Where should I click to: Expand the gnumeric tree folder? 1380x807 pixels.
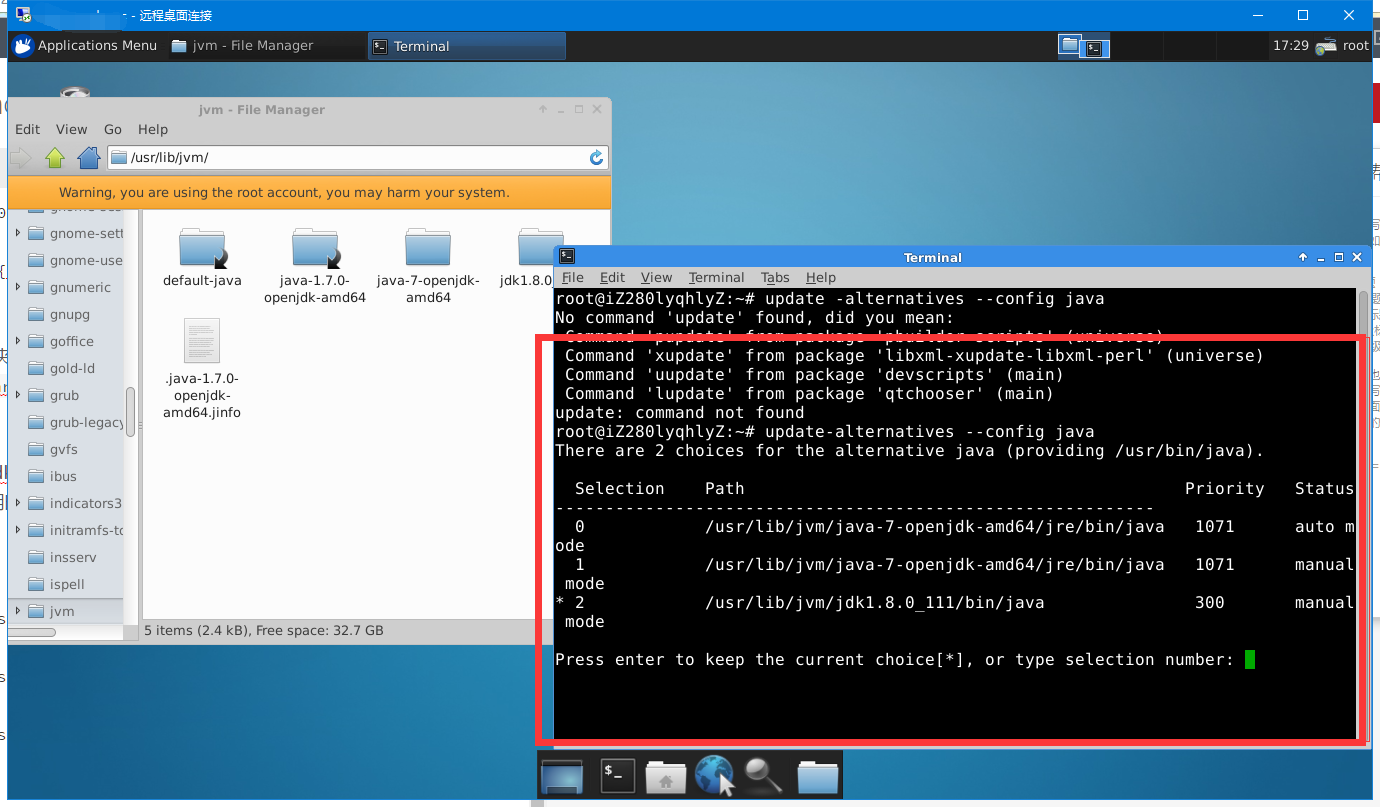point(18,287)
